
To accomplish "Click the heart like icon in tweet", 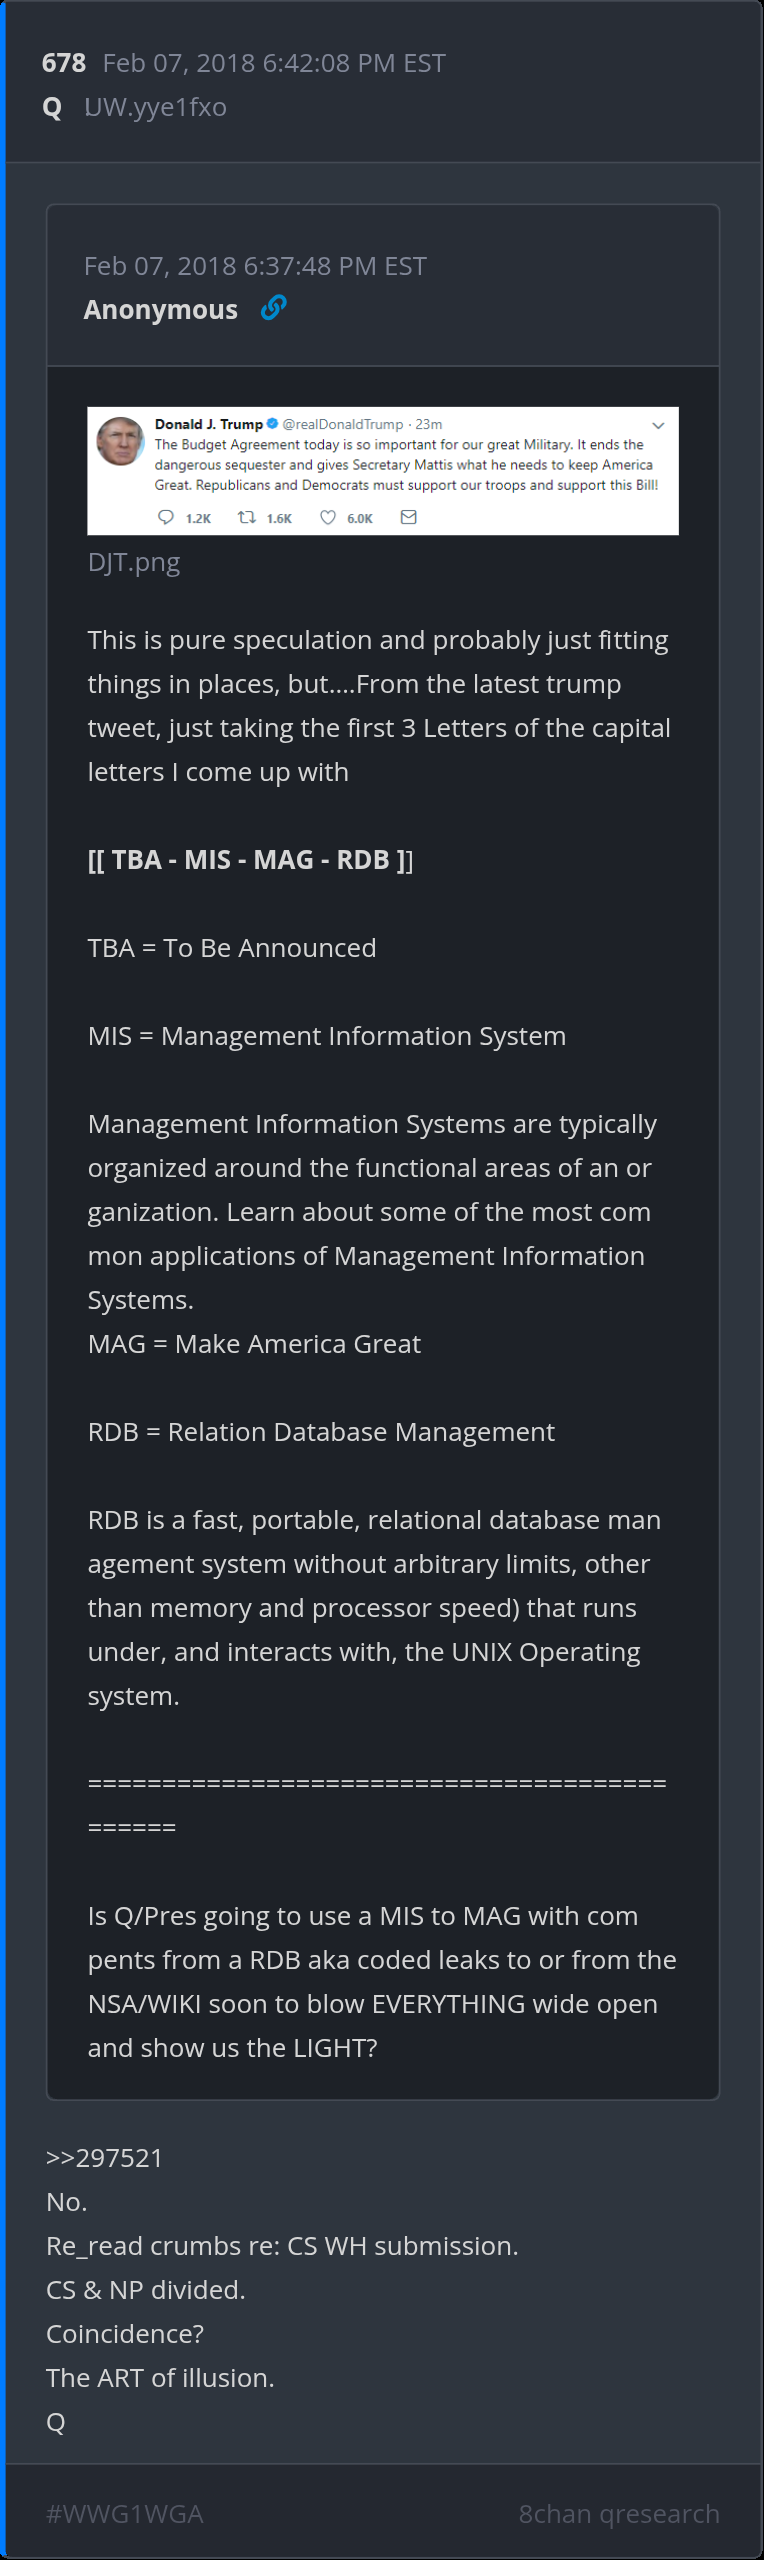I will pyautogui.click(x=327, y=517).
